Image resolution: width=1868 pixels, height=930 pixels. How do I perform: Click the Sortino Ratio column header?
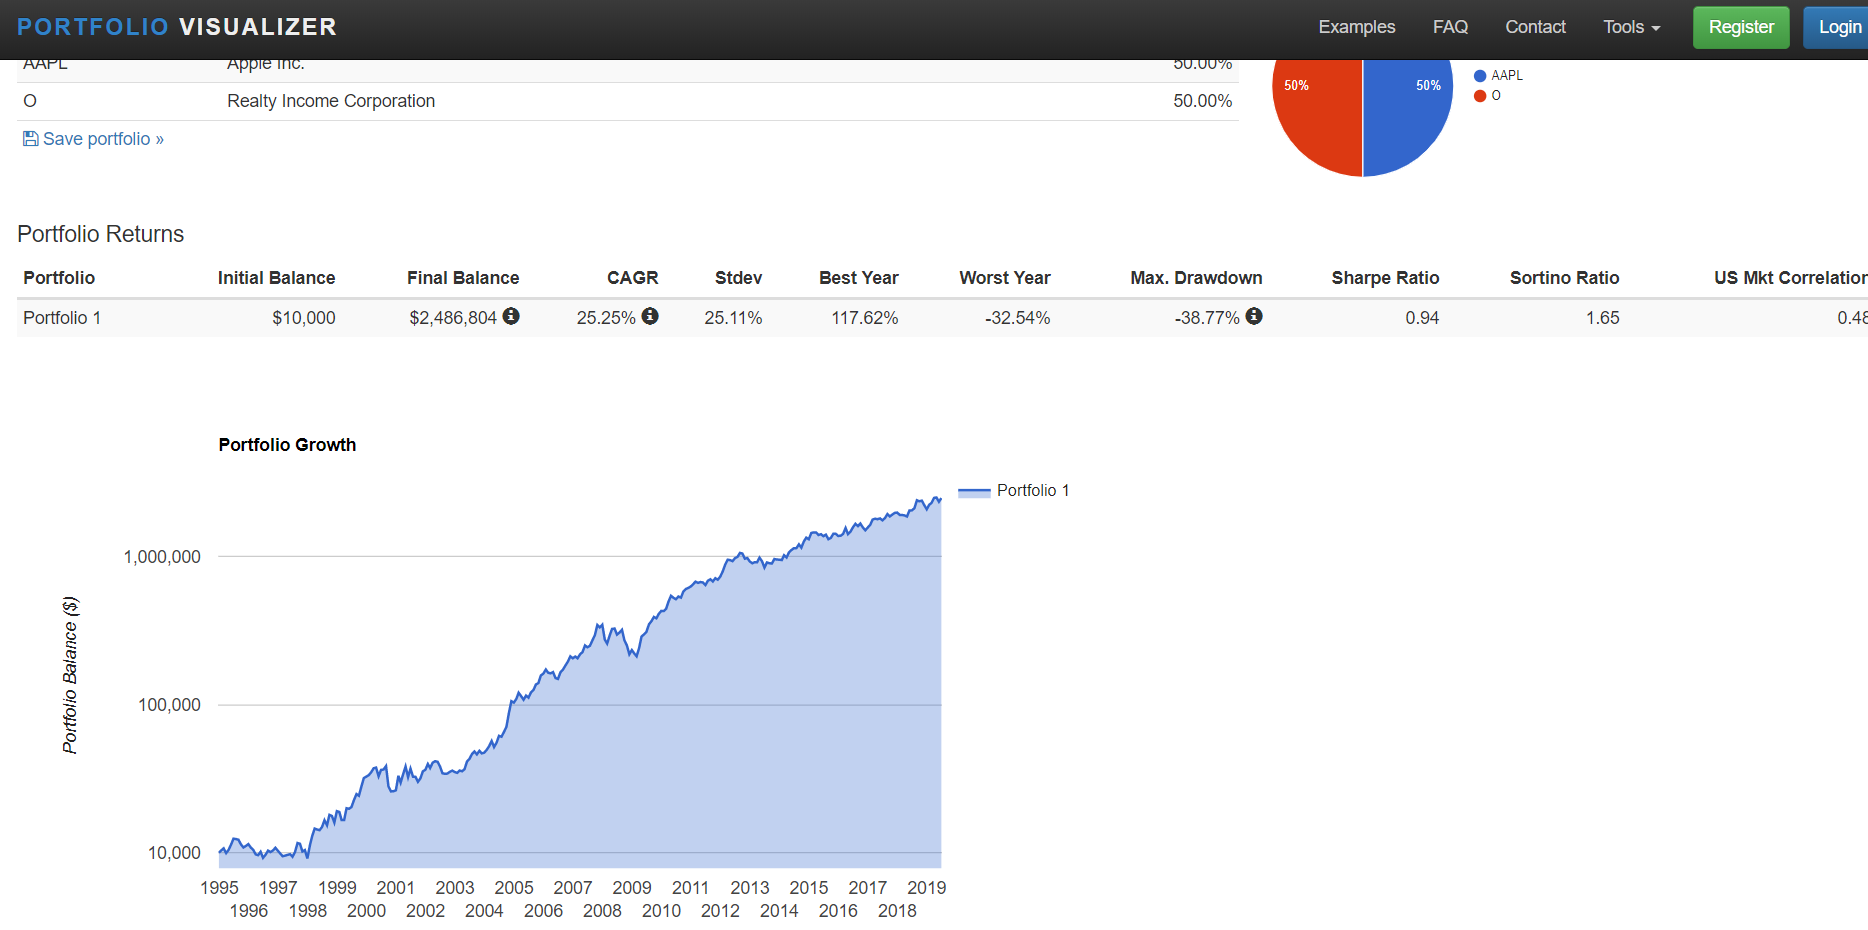point(1564,278)
